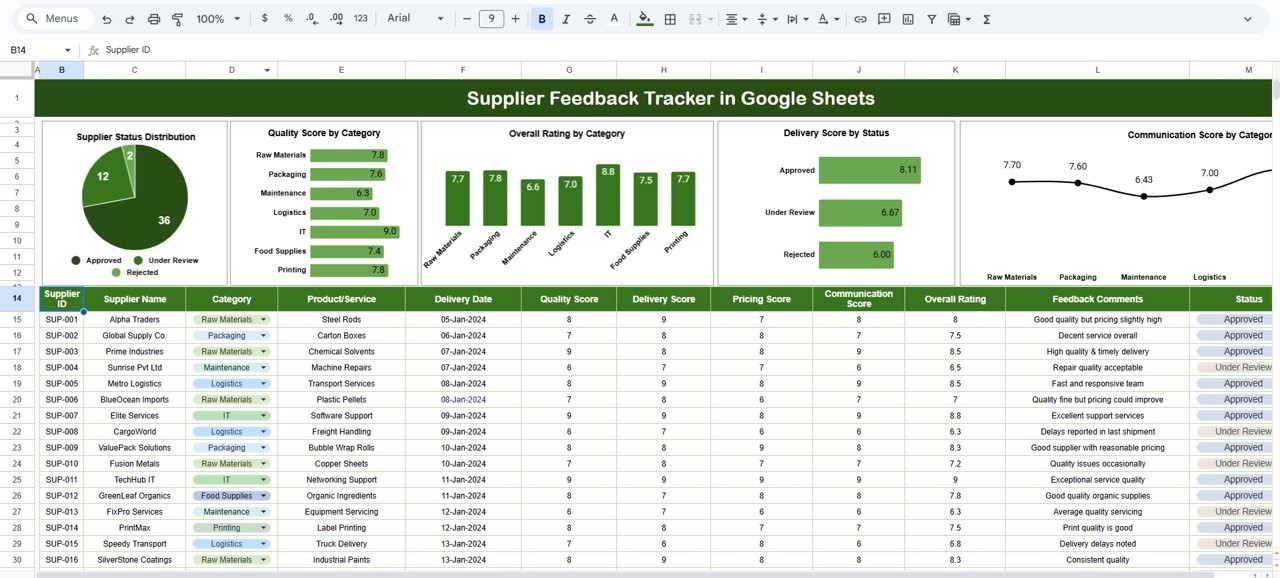Open the borders tool
1280x578 pixels.
[670, 19]
